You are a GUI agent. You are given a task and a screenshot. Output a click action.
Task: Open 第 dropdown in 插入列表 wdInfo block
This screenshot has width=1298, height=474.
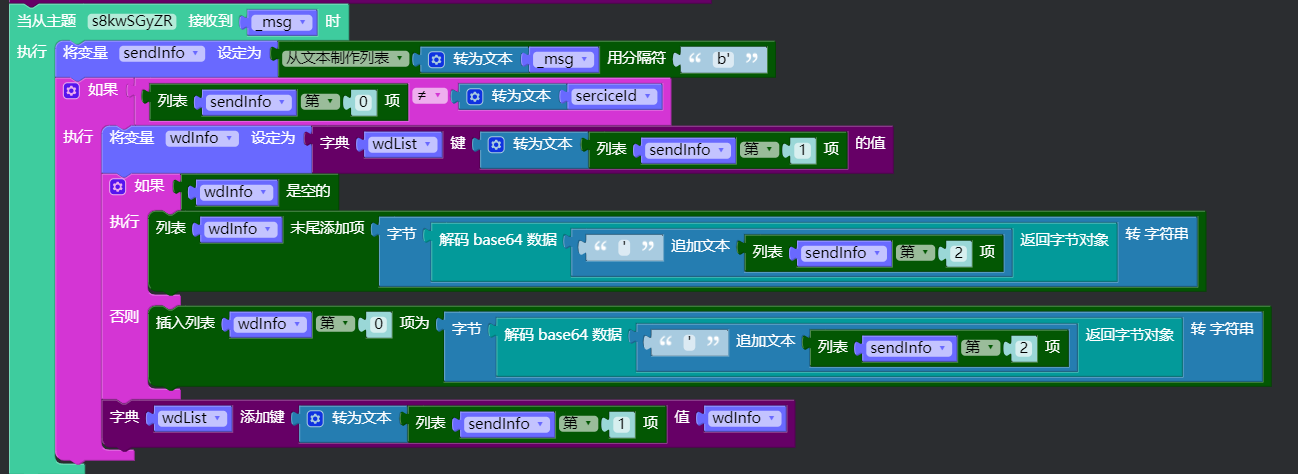click(335, 324)
